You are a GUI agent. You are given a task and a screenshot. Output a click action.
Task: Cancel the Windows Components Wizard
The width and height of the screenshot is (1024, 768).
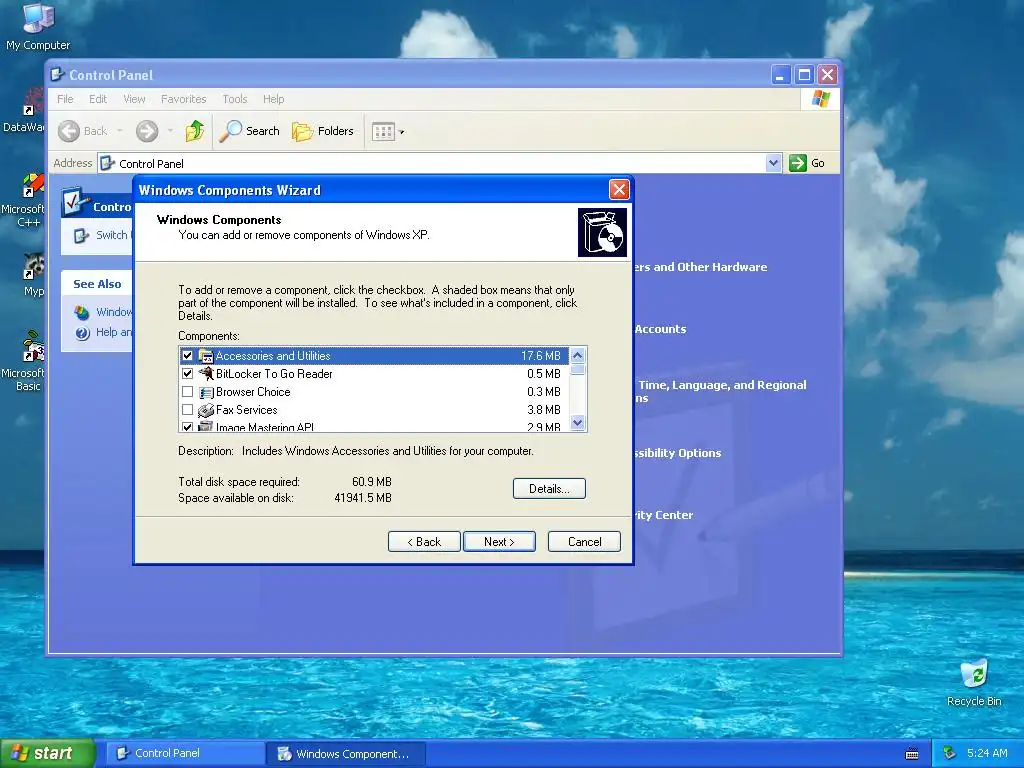[x=584, y=541]
